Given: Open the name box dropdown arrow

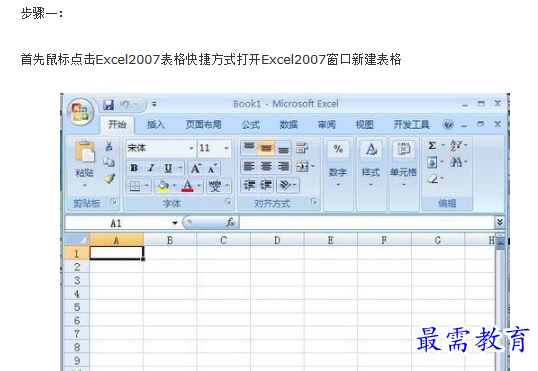Looking at the screenshot, I should [175, 223].
